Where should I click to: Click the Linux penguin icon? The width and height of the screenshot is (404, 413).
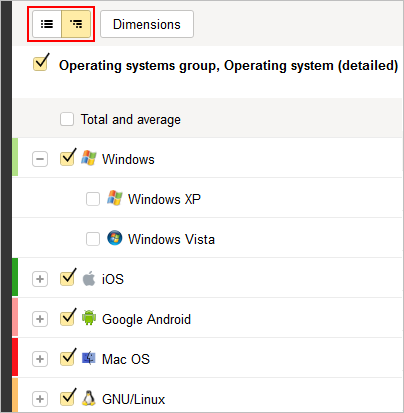(x=89, y=398)
